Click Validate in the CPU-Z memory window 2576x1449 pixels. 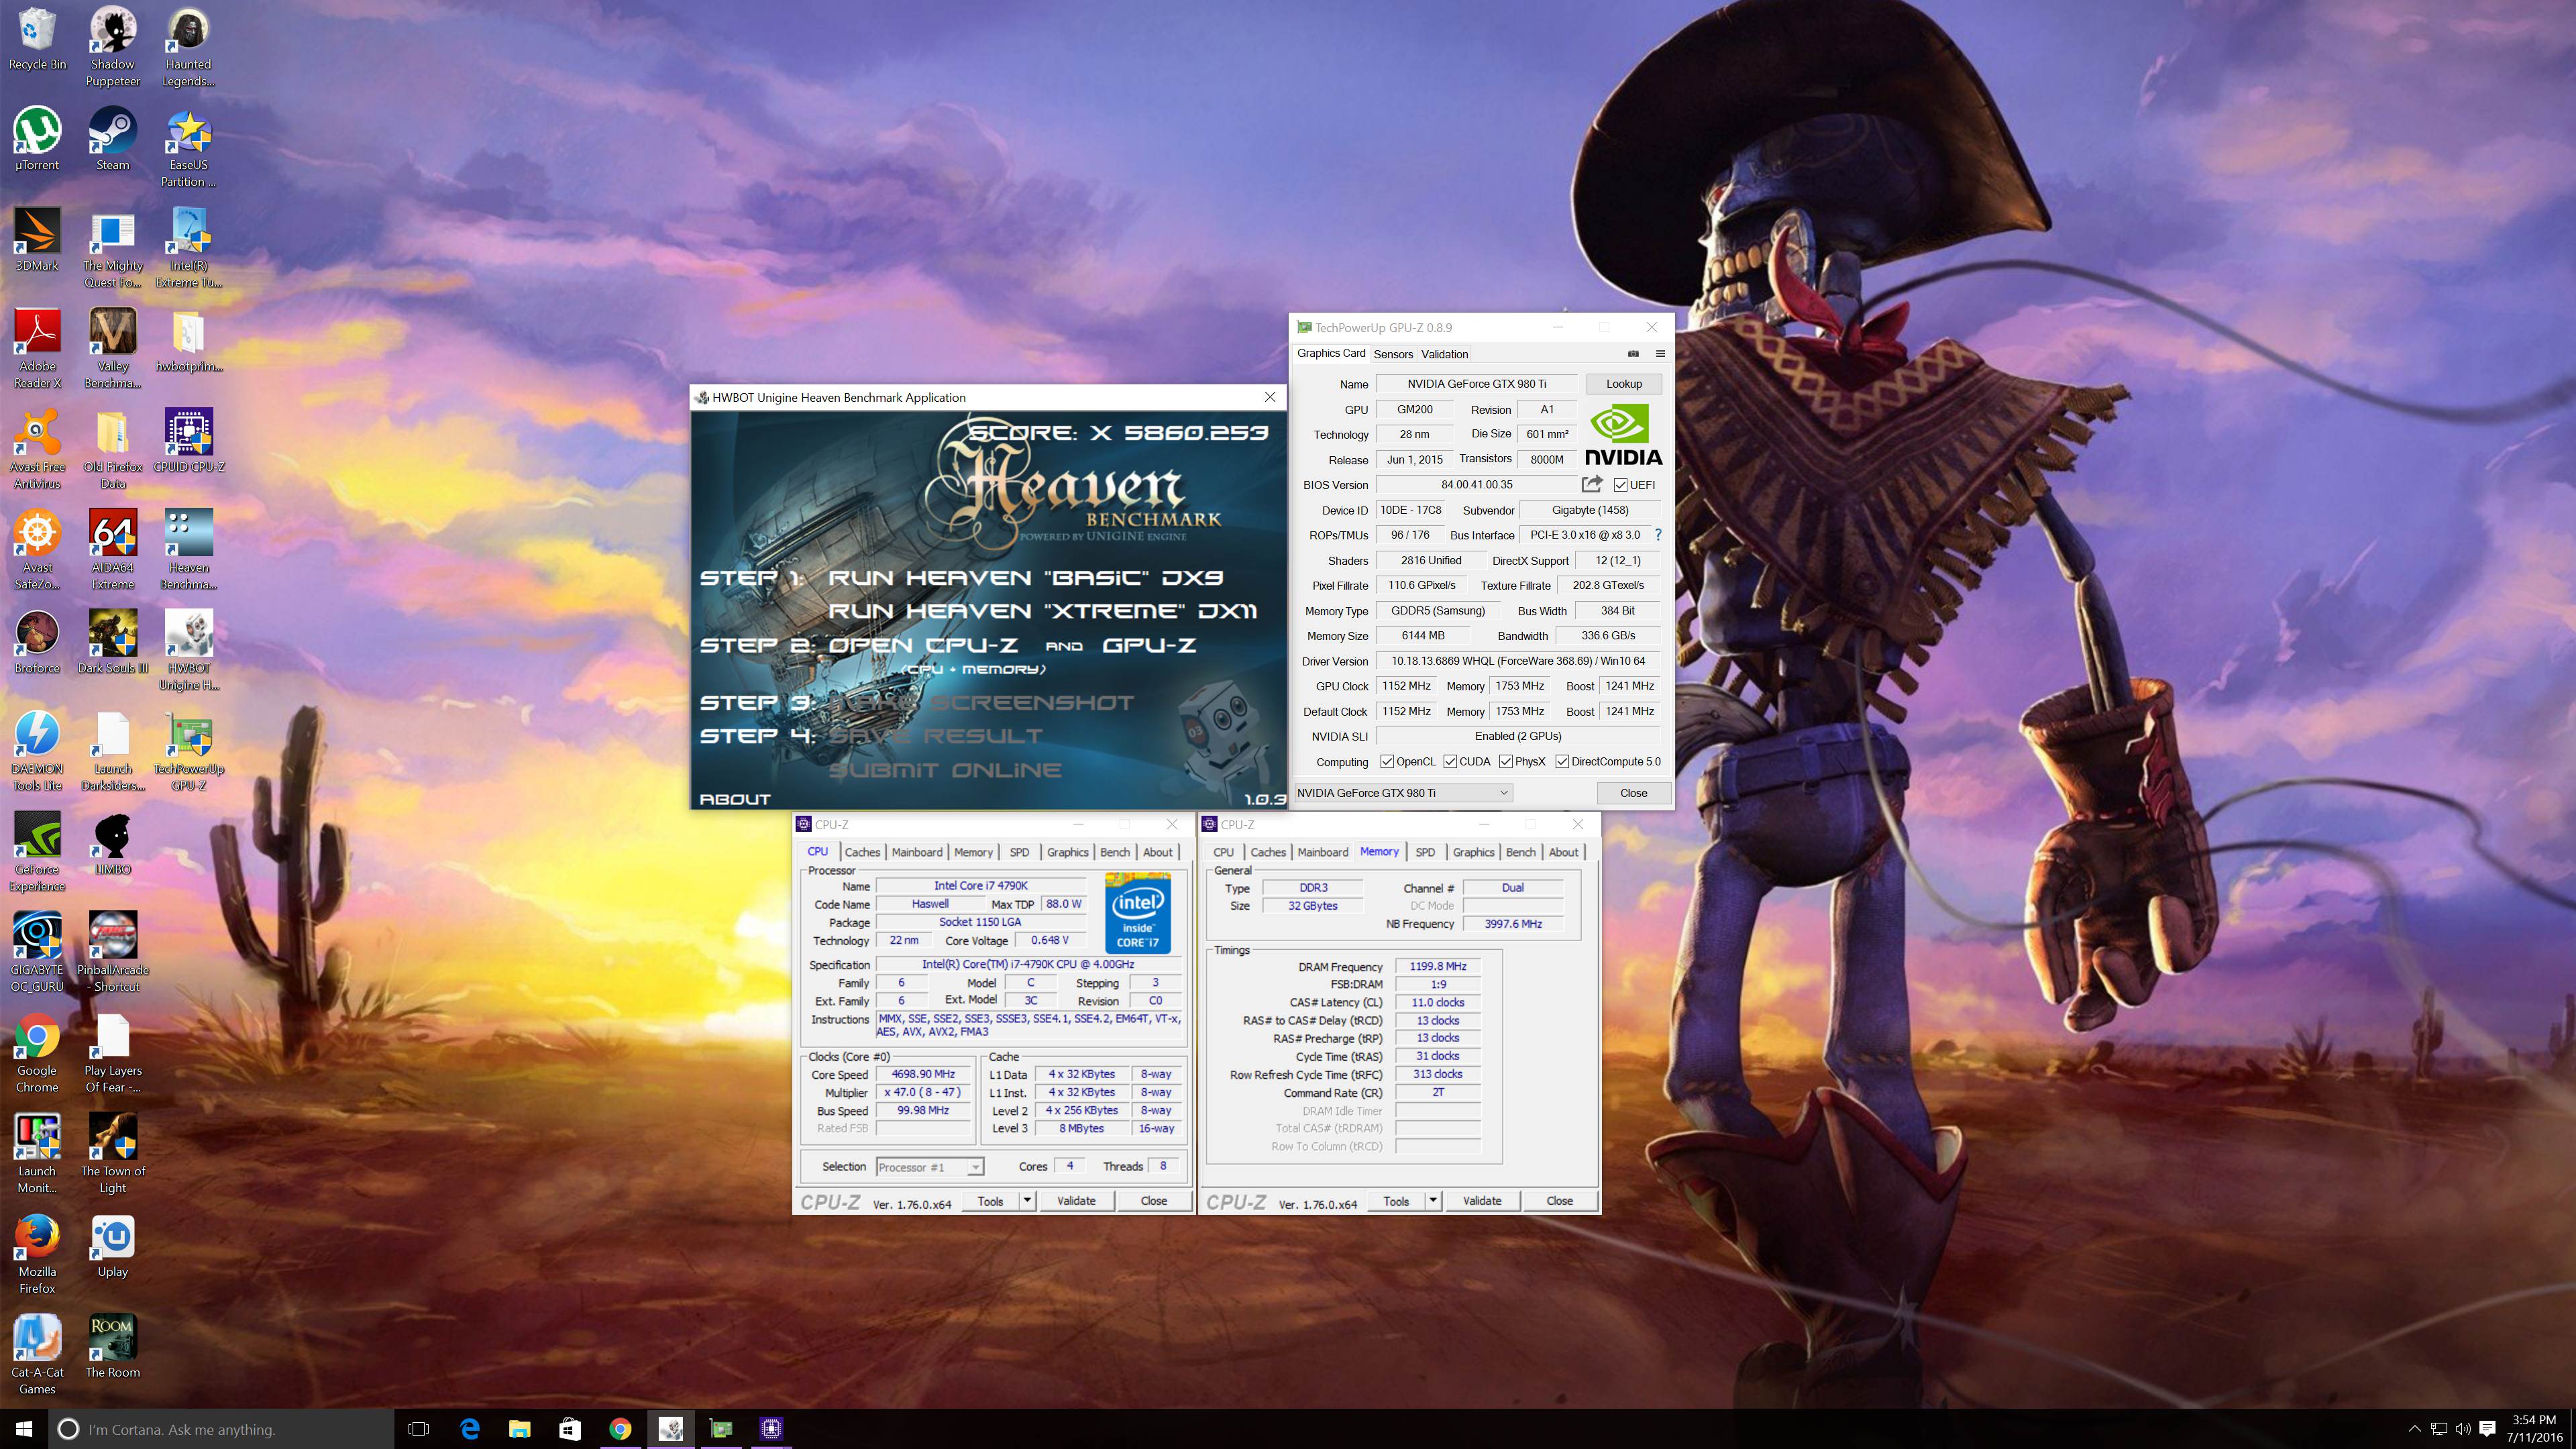1482,1200
